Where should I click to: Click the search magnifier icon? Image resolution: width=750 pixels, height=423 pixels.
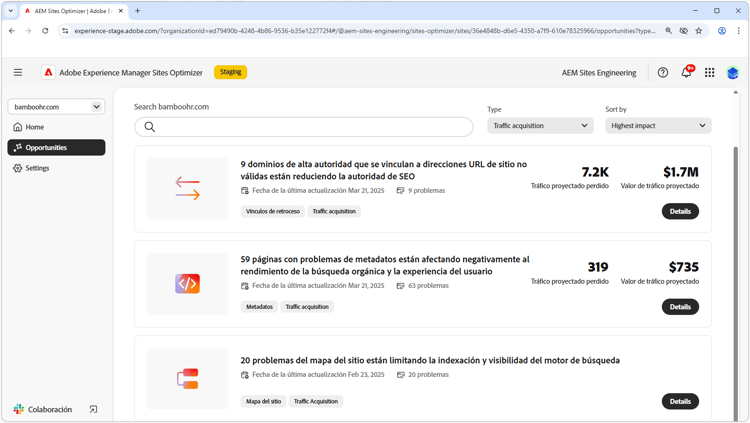(x=150, y=127)
